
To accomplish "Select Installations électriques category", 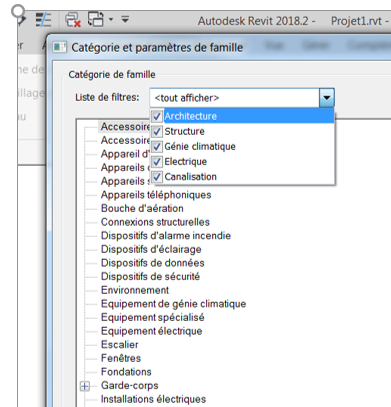I will [x=153, y=399].
